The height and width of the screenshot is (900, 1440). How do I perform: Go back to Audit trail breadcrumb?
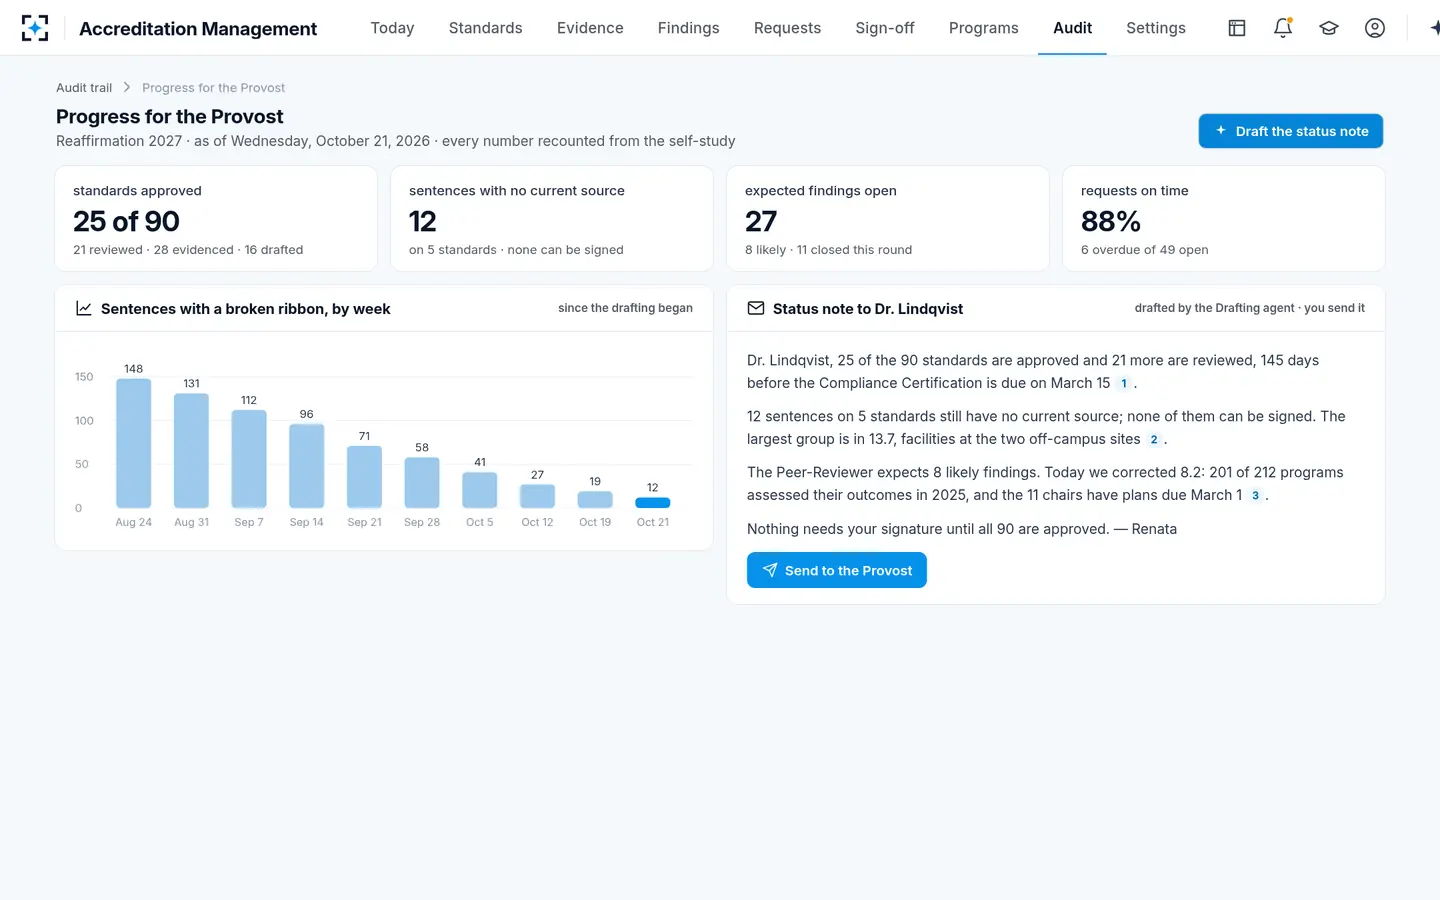point(84,88)
